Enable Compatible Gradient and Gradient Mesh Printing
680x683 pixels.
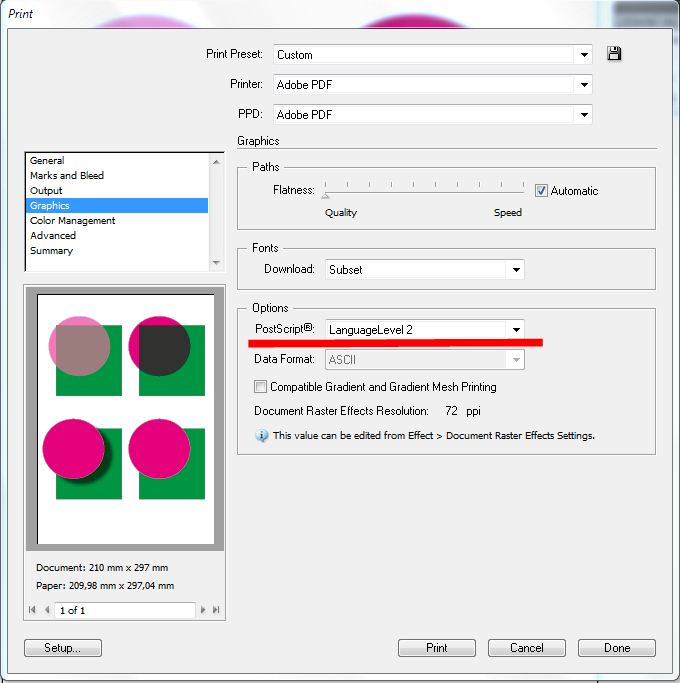point(260,386)
